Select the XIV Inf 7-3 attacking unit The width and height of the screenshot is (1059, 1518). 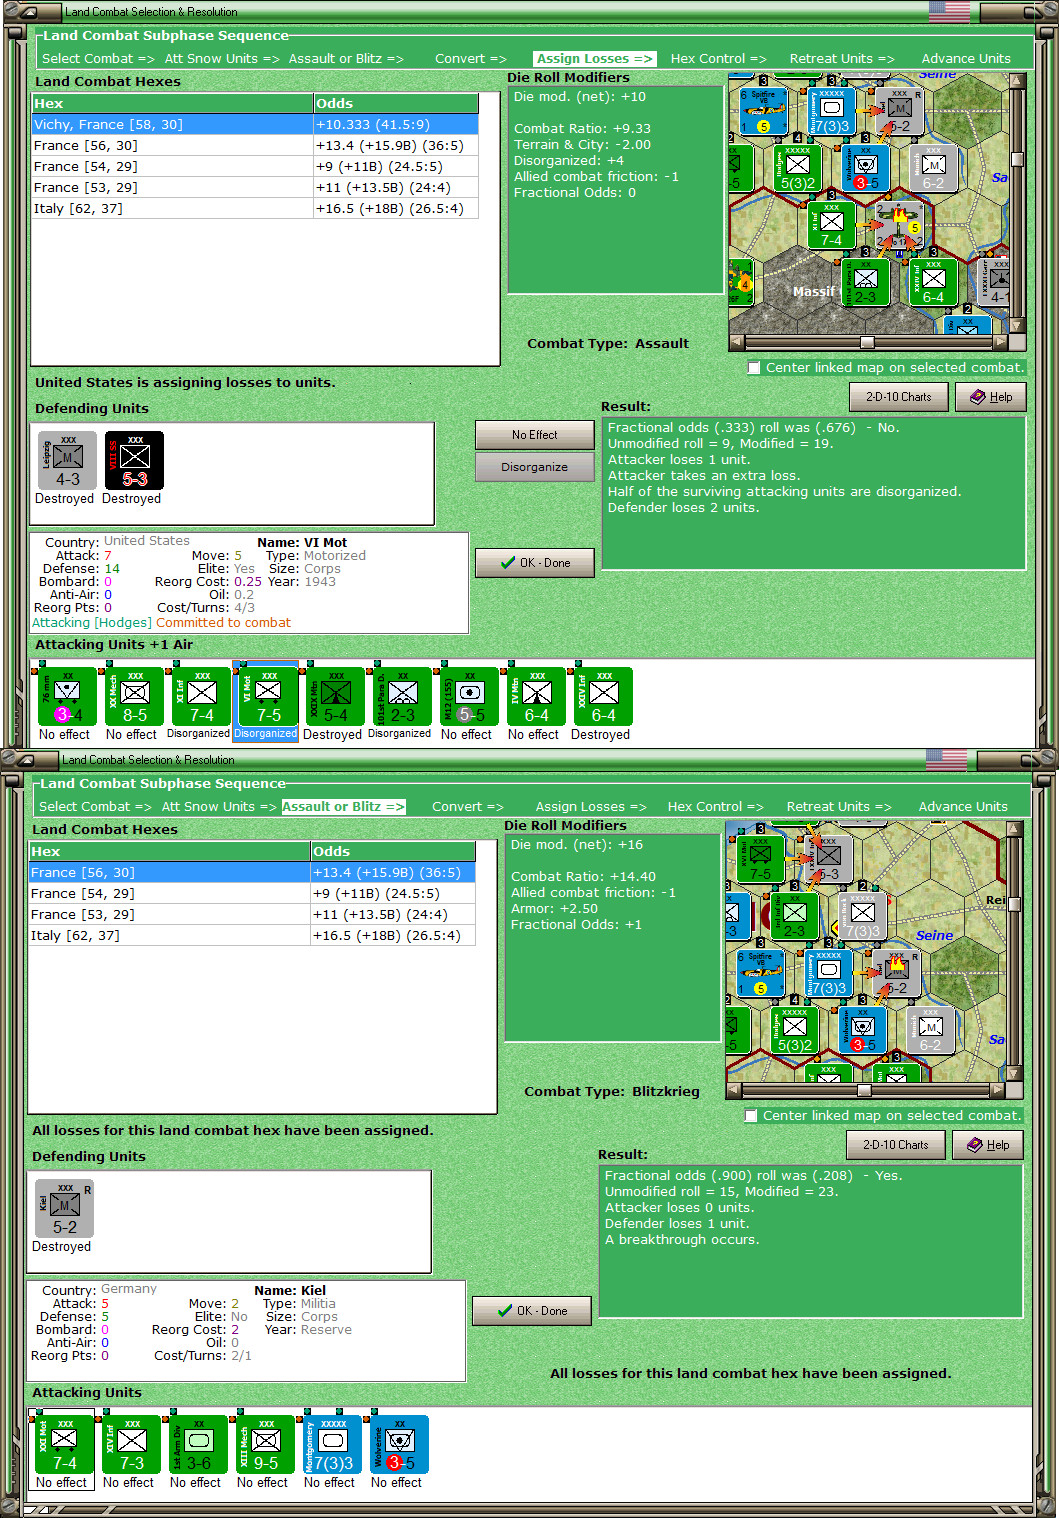click(131, 1444)
